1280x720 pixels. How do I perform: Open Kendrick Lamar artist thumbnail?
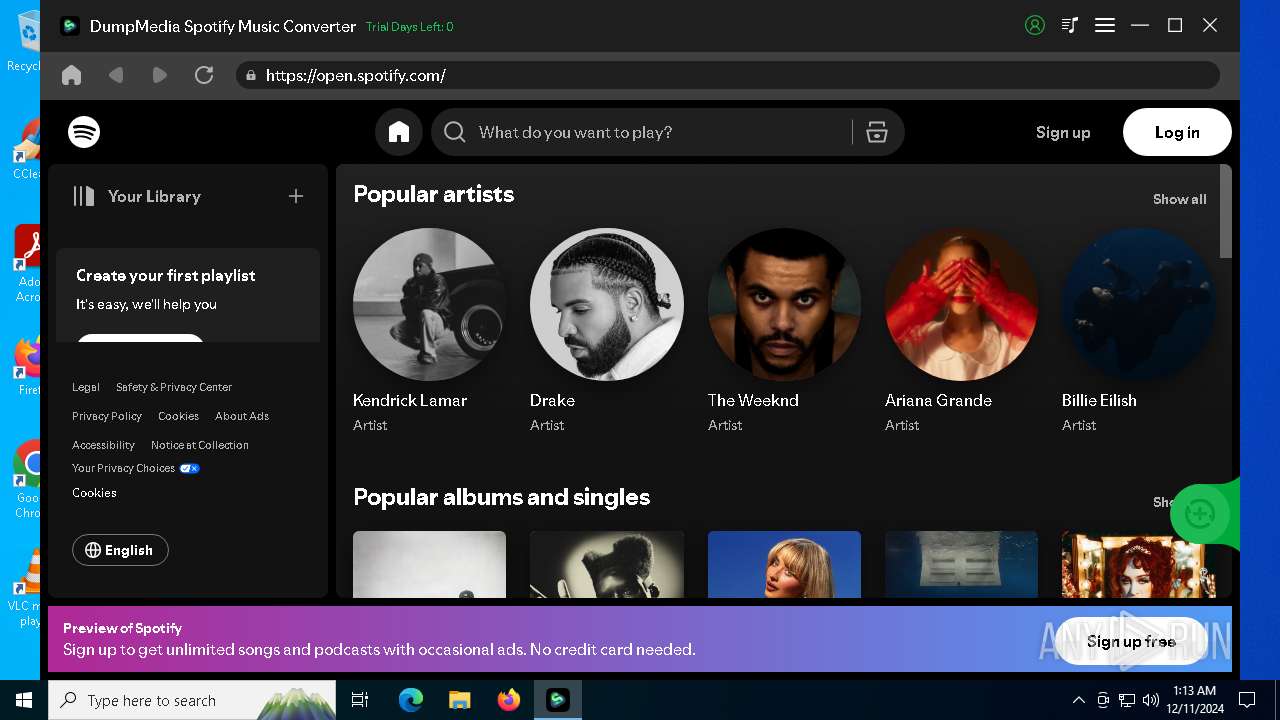point(429,304)
